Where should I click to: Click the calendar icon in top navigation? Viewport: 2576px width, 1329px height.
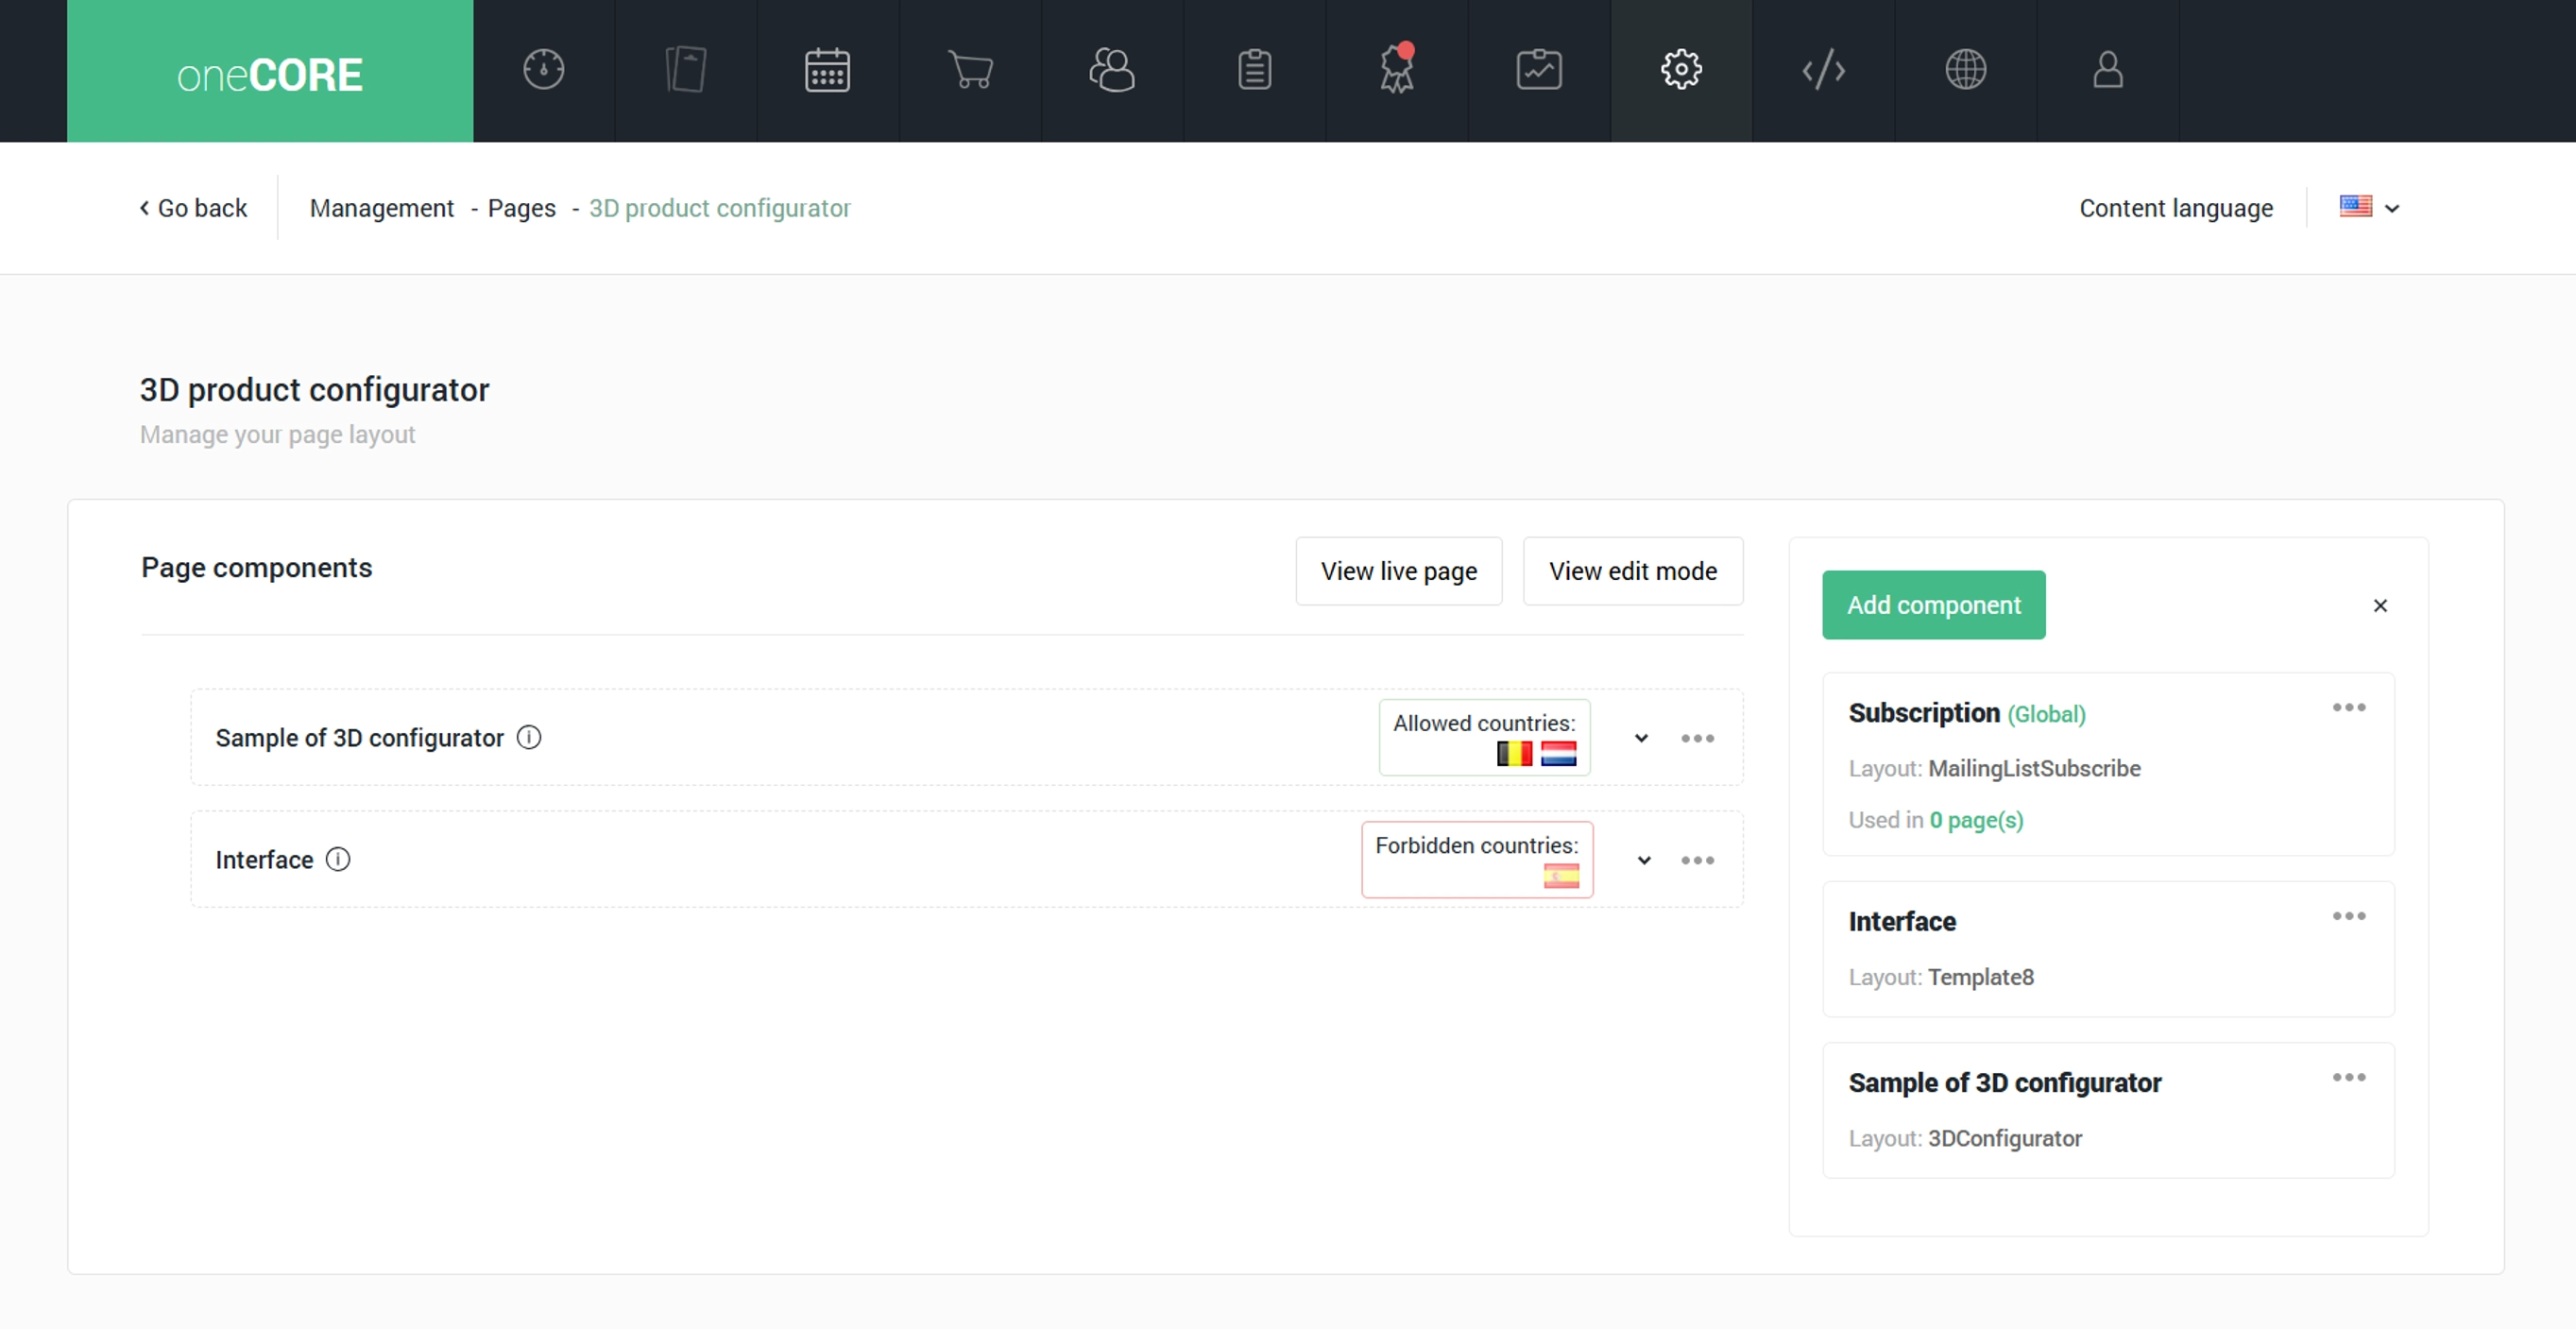(x=827, y=70)
